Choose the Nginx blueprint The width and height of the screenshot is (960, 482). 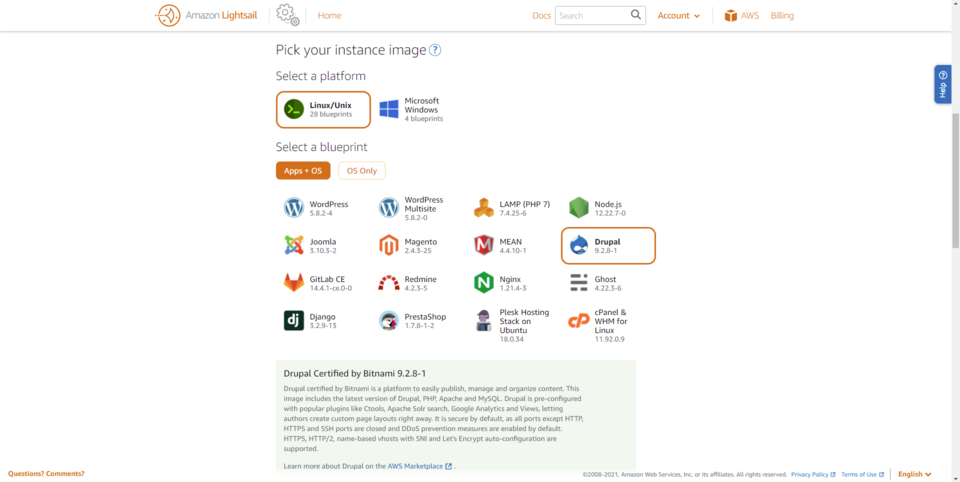(513, 283)
